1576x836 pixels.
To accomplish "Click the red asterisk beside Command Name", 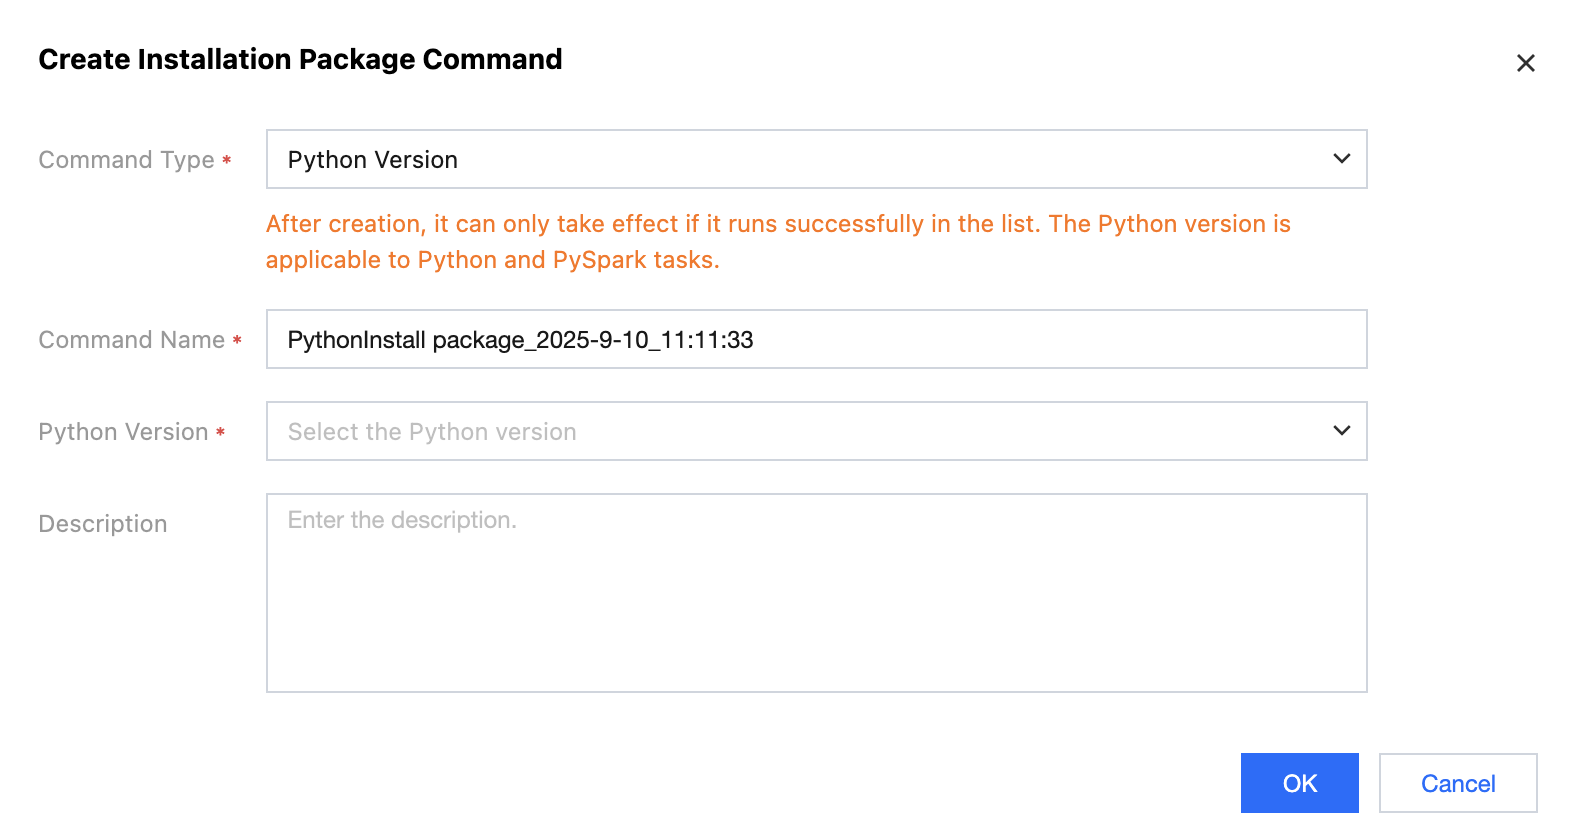I will 237,341.
